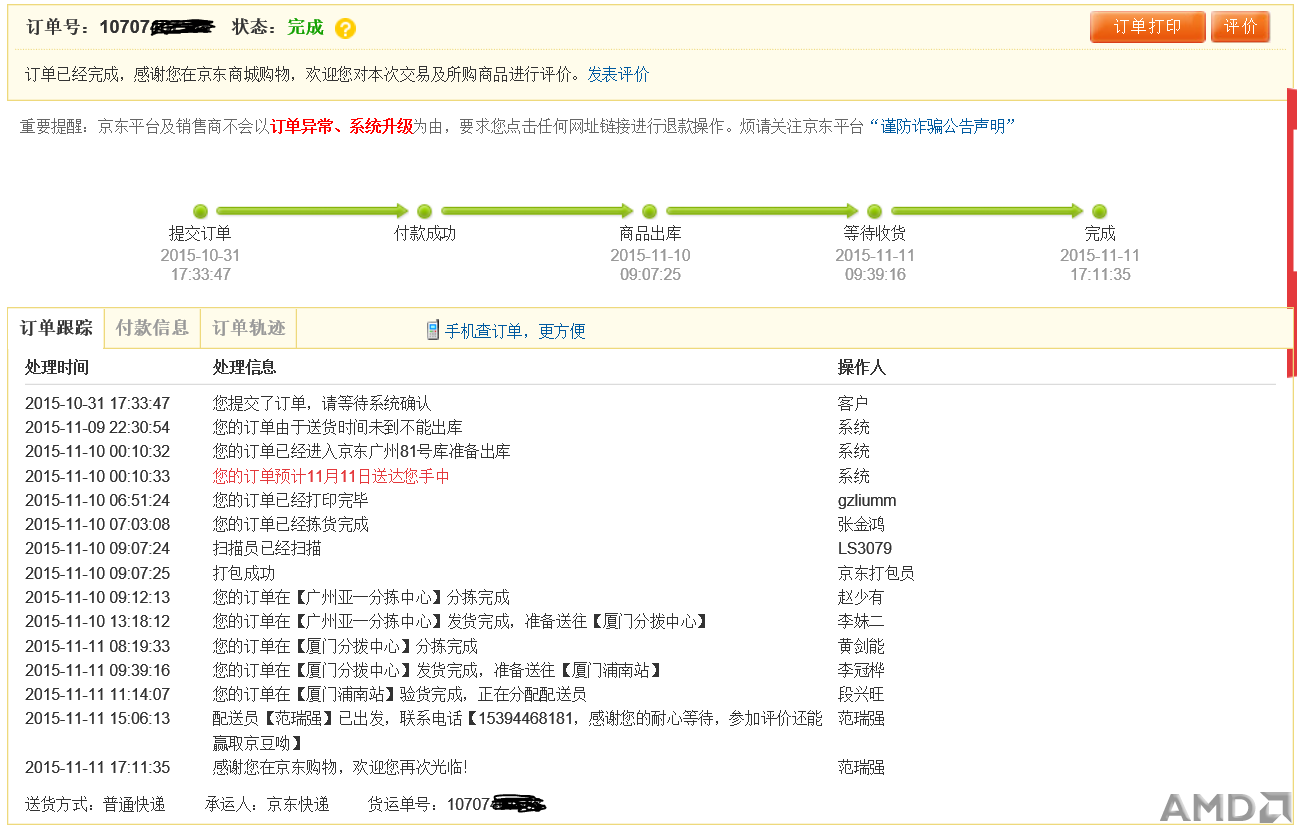Screen dimensions: 1297x828
Task: Click timestamp 2015-11-09 22:30:54
Action: coord(97,427)
